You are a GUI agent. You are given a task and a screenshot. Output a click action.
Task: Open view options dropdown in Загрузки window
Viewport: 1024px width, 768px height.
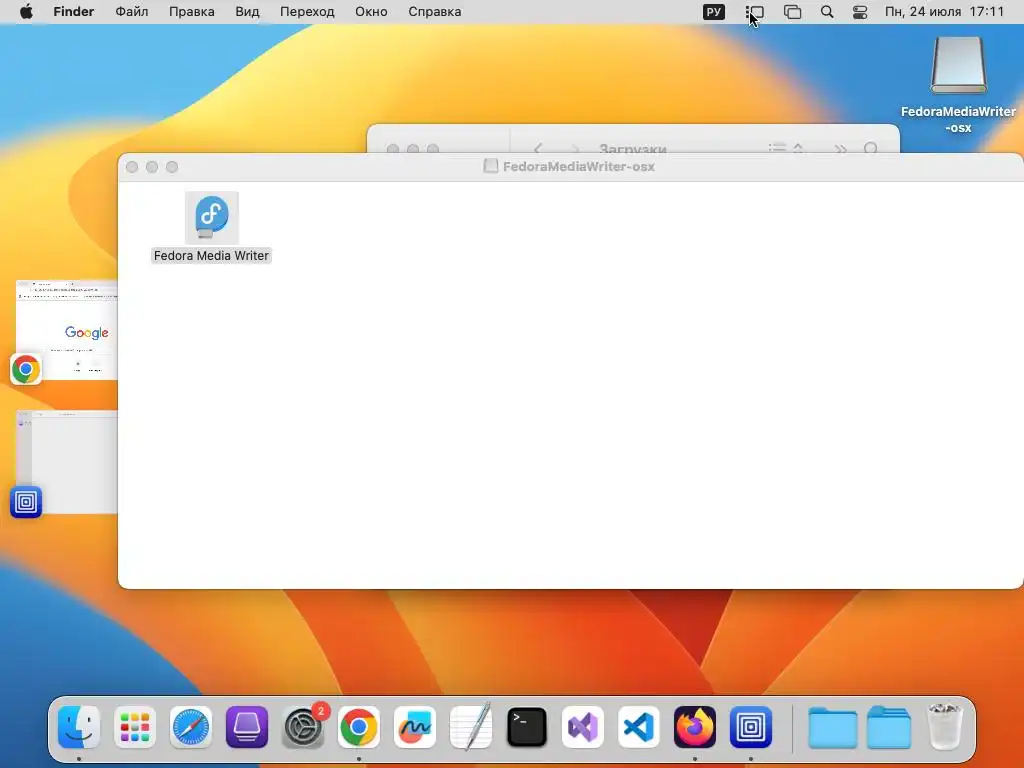[786, 148]
